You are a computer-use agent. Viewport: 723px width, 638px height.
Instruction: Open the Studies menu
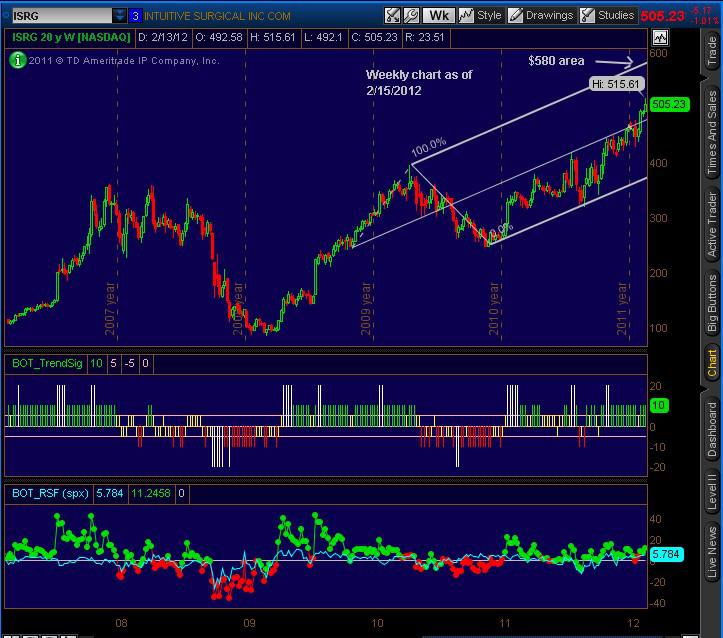[x=608, y=16]
